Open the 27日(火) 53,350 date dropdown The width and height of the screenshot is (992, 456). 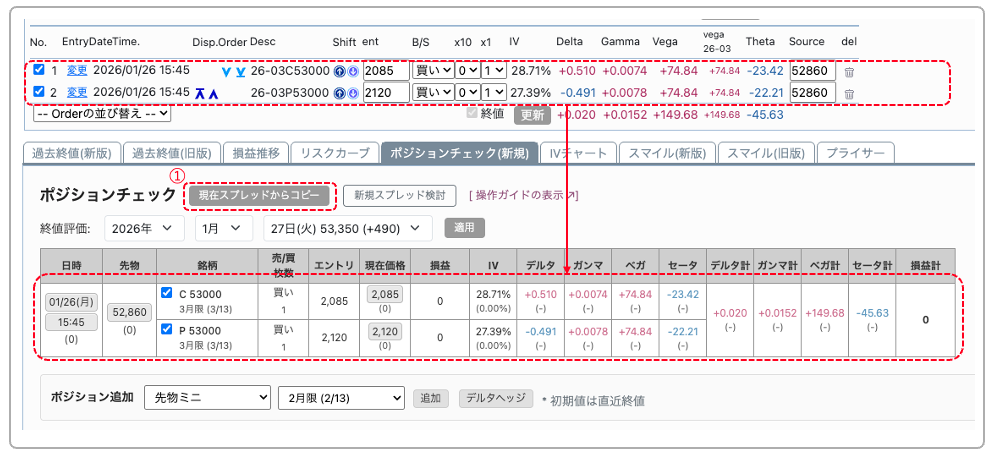click(348, 228)
